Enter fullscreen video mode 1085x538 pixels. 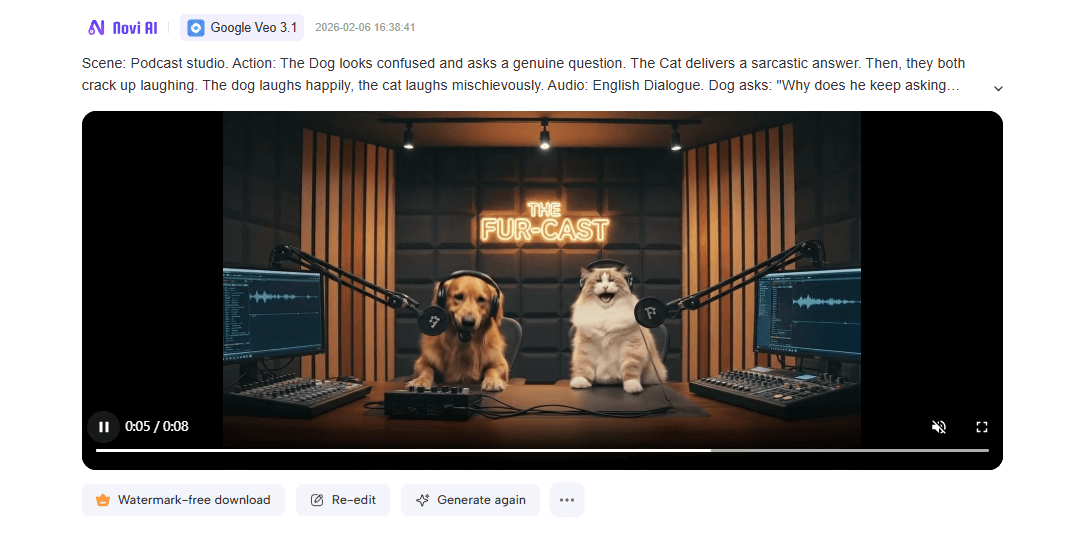(x=981, y=427)
